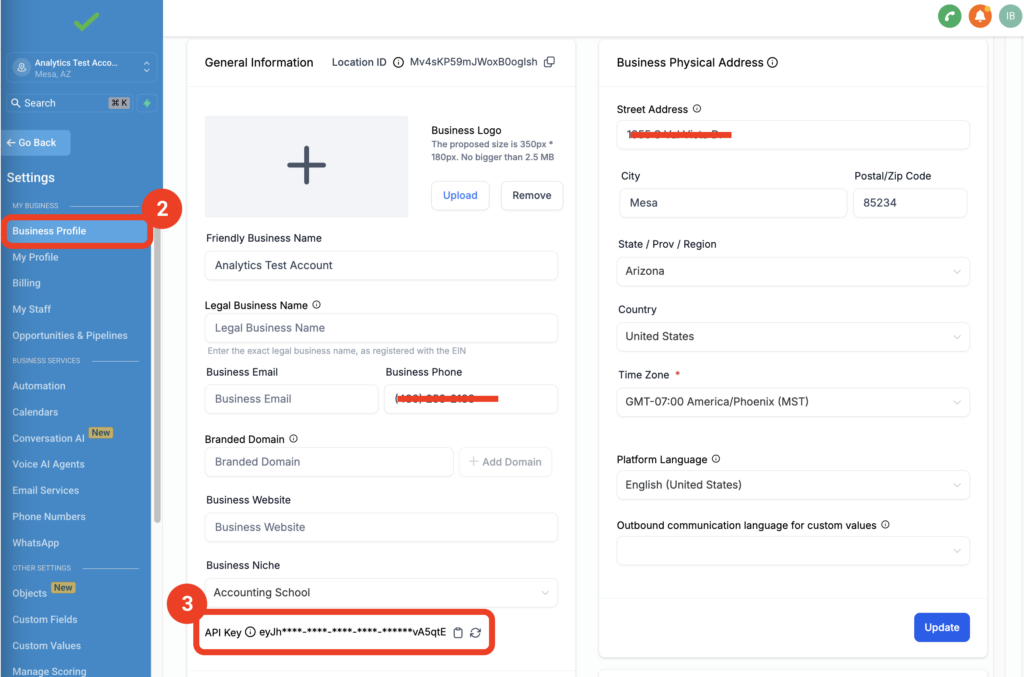Copy the API Key value

[x=458, y=632]
